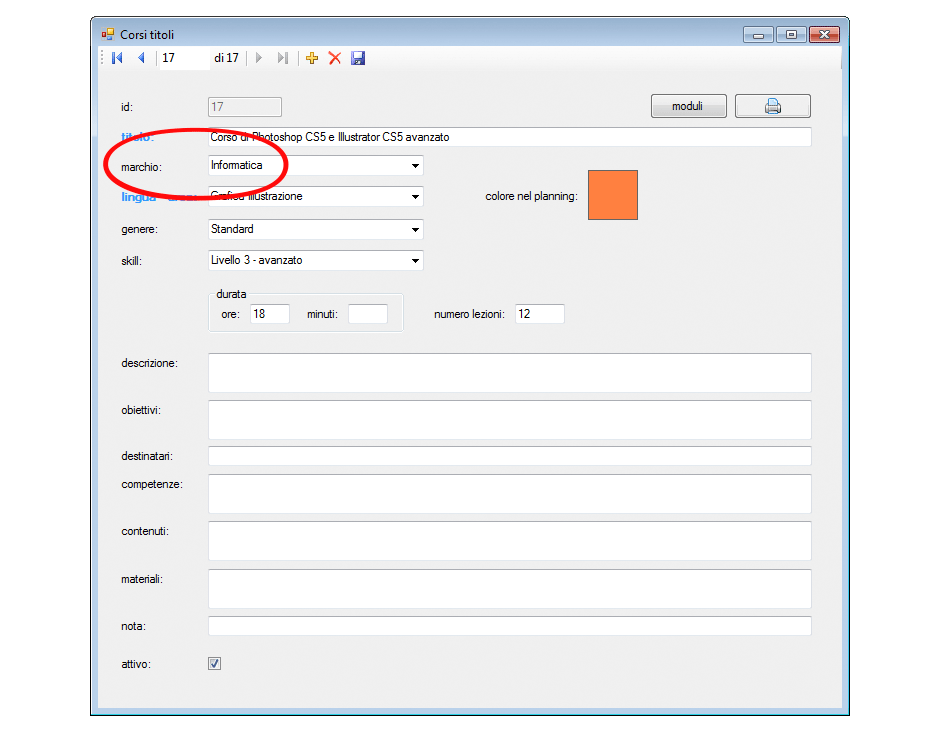Screen dimensions: 940x732
Task: Go to the first record
Action: click(x=118, y=58)
